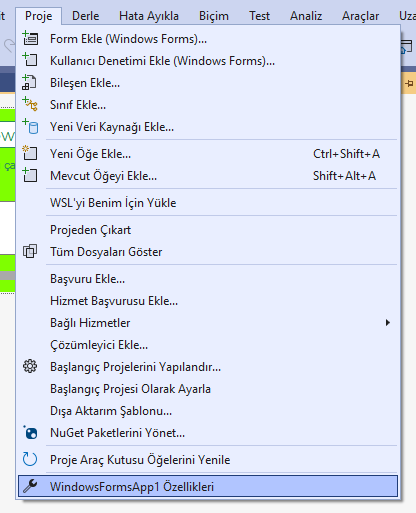Click the Shift+Alt+A shortcut text
The width and height of the screenshot is (416, 513).
344,176
